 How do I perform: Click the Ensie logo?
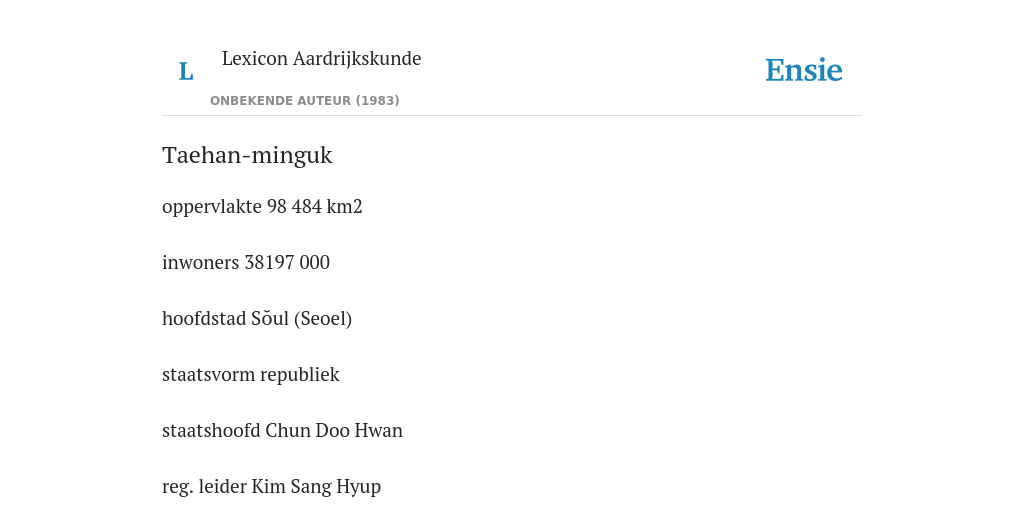pyautogui.click(x=804, y=71)
